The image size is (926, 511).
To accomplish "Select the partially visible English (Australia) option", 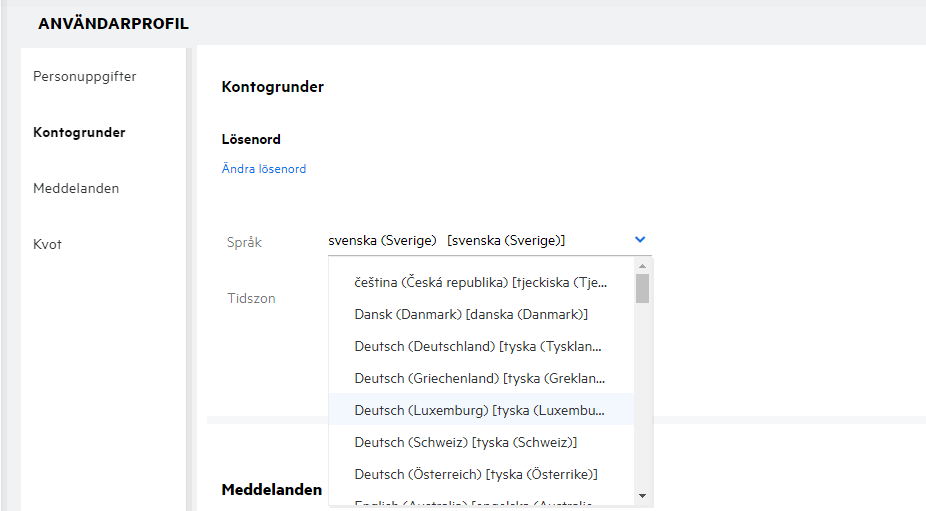I will [x=480, y=502].
